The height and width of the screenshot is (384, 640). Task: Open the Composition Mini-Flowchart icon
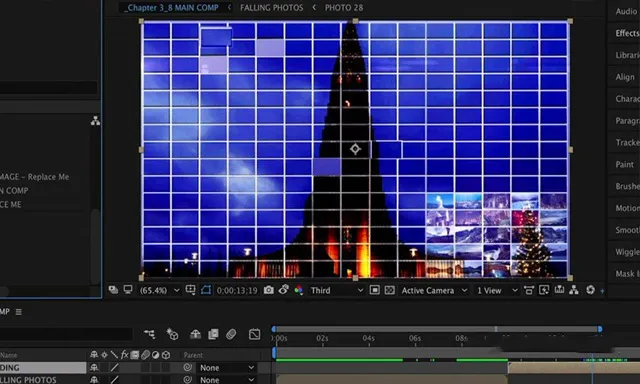click(149, 334)
